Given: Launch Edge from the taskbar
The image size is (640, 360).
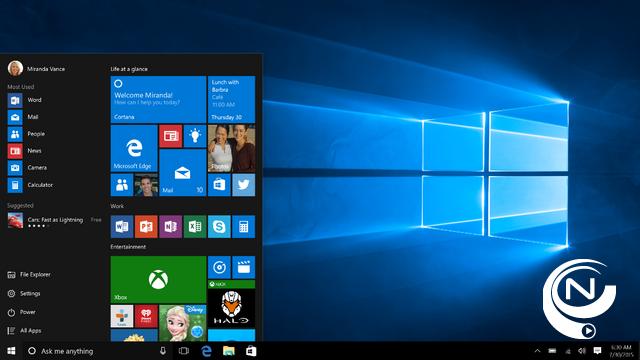Looking at the screenshot, I should [207, 351].
